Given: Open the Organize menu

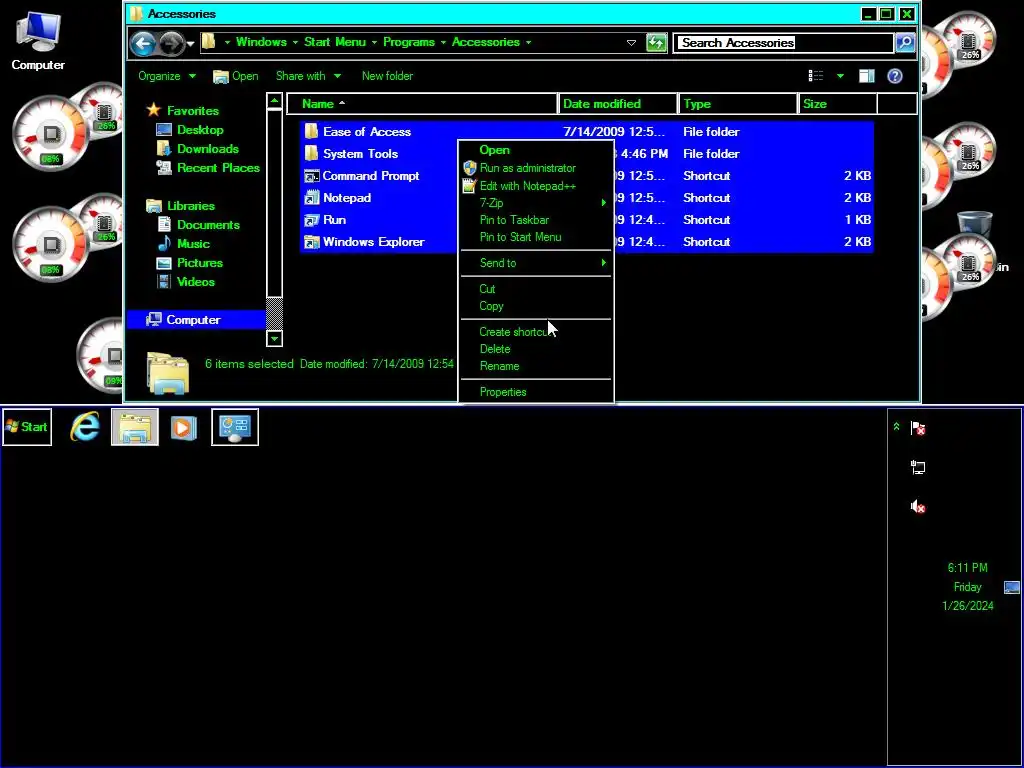Looking at the screenshot, I should 167,76.
